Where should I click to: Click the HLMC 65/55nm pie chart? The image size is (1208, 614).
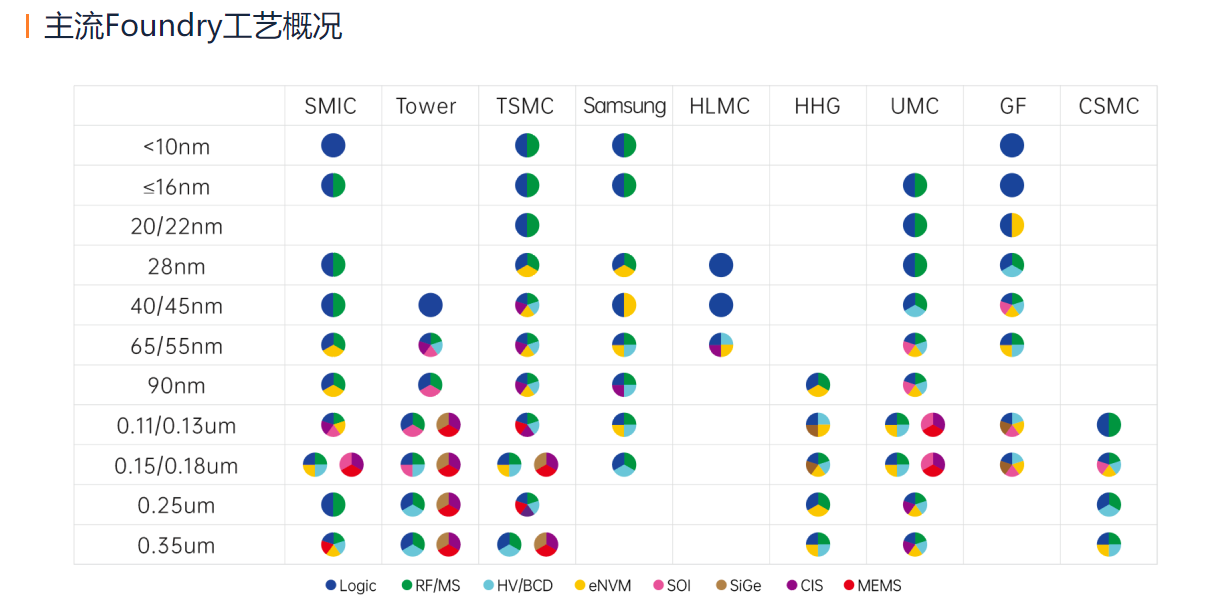[x=720, y=345]
